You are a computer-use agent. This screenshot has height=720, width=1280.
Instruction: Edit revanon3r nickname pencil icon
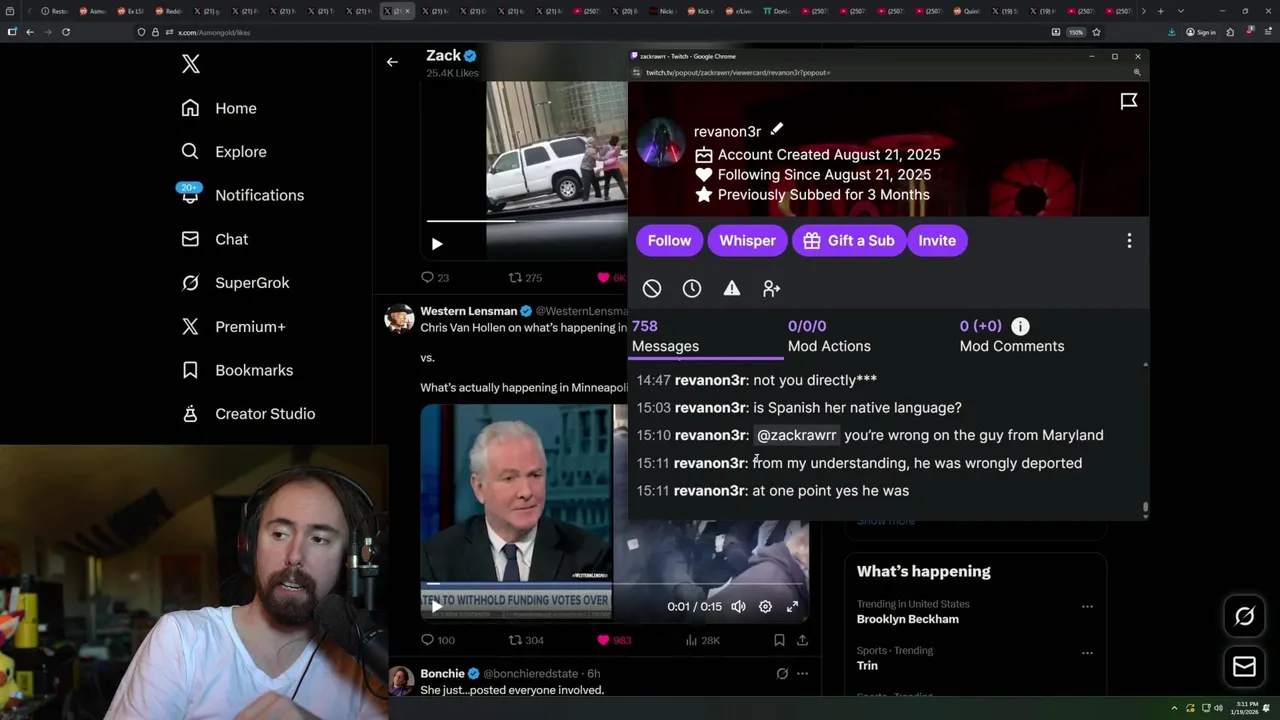[x=777, y=129]
